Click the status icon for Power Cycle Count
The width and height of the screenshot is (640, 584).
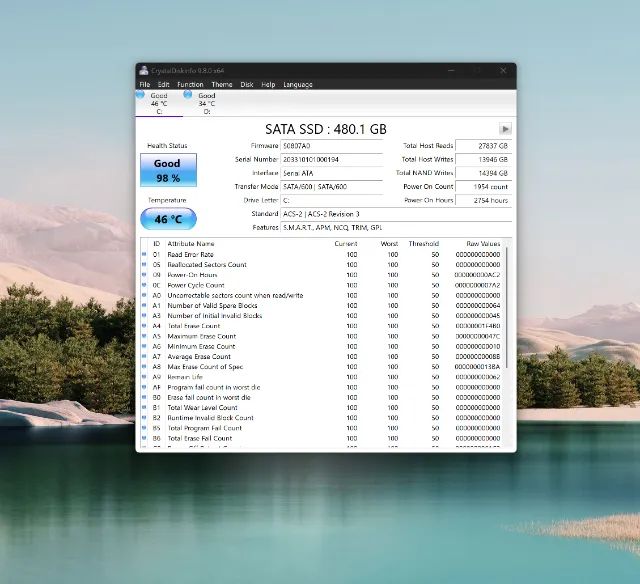[x=144, y=285]
